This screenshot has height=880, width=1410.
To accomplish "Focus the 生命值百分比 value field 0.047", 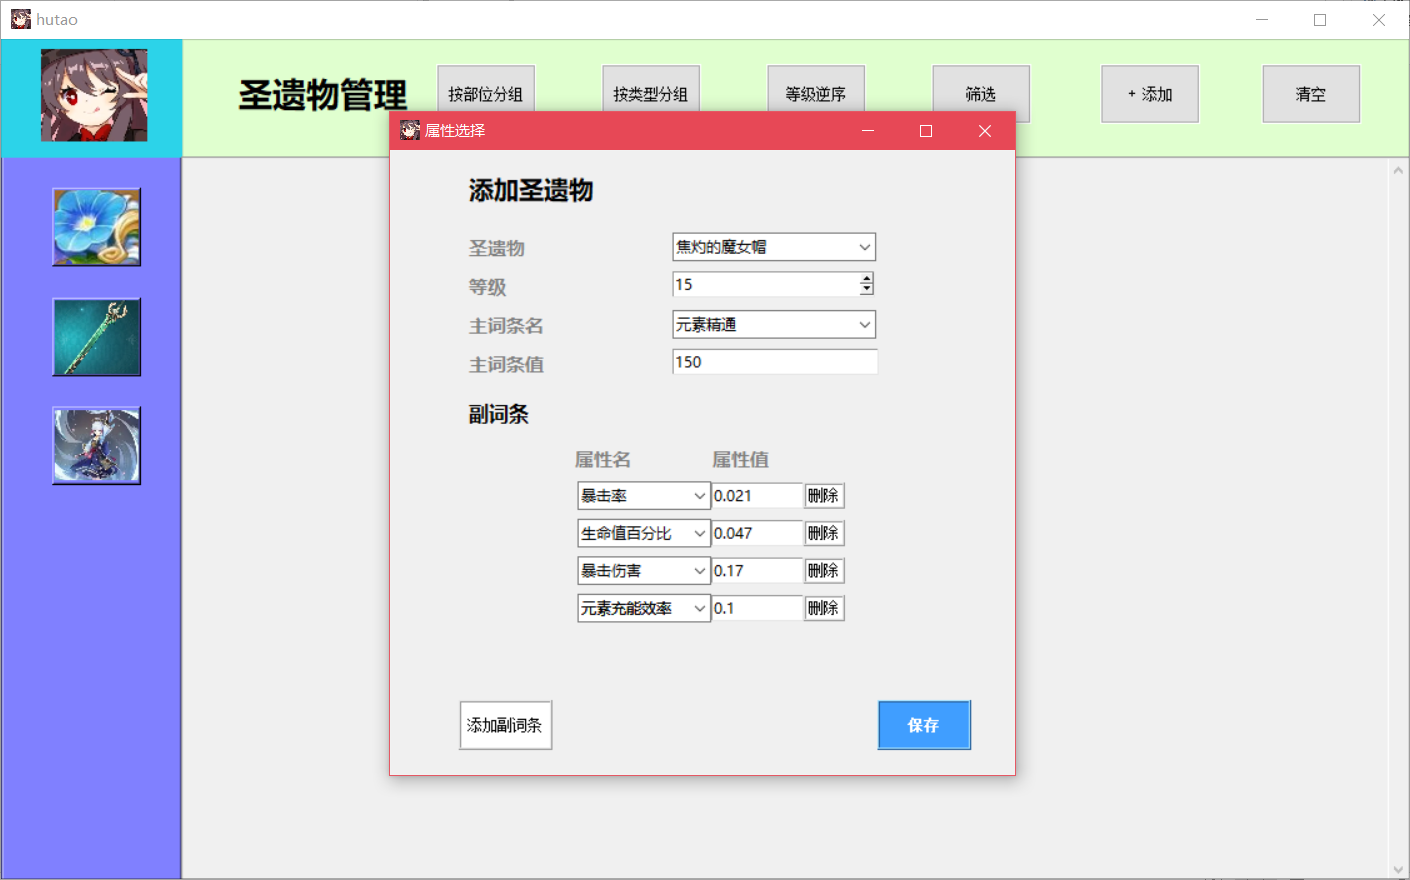I will [757, 533].
